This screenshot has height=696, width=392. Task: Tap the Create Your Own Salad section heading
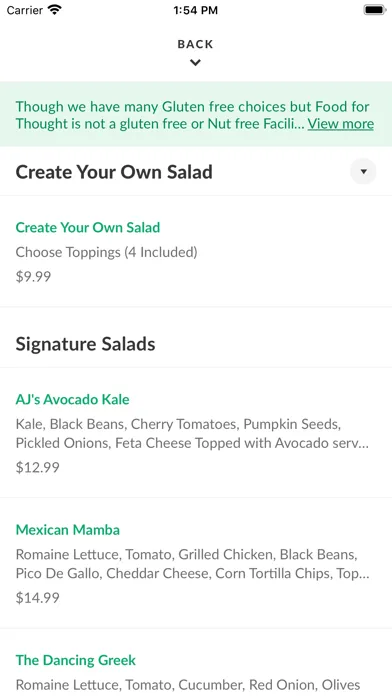(x=114, y=172)
